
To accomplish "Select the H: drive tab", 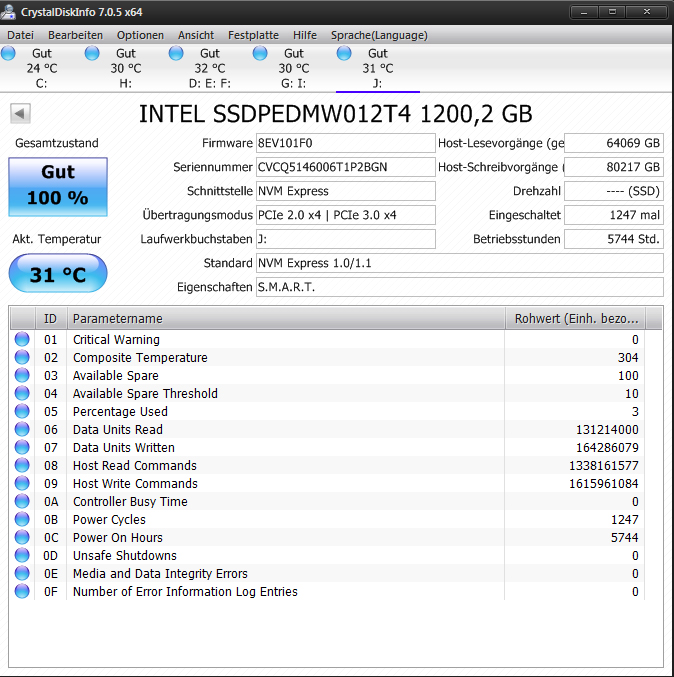I will pyautogui.click(x=126, y=68).
